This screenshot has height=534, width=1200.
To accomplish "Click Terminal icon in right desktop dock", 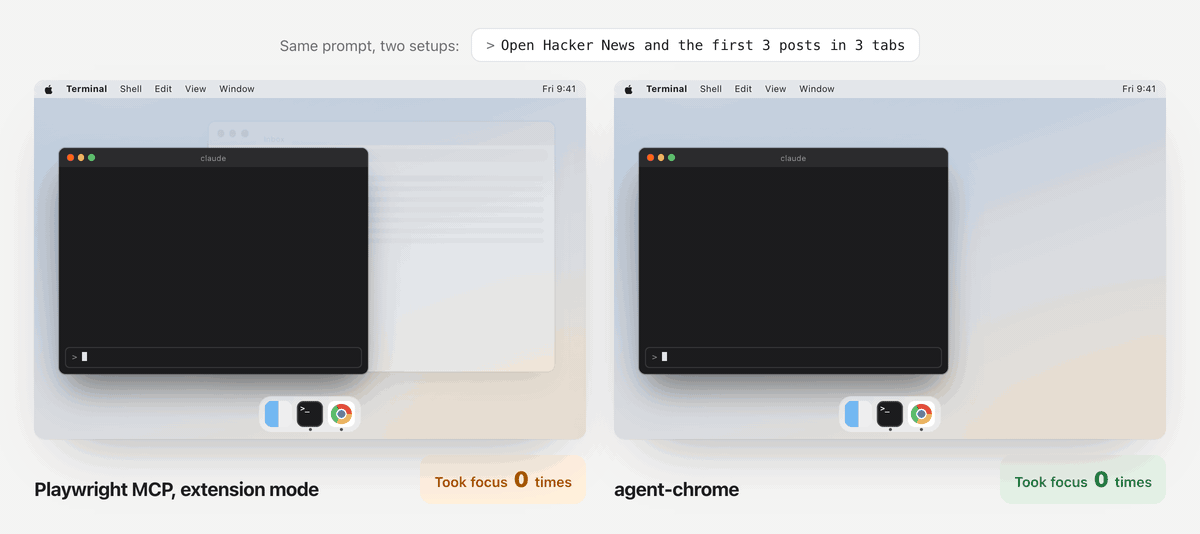I will tap(890, 414).
